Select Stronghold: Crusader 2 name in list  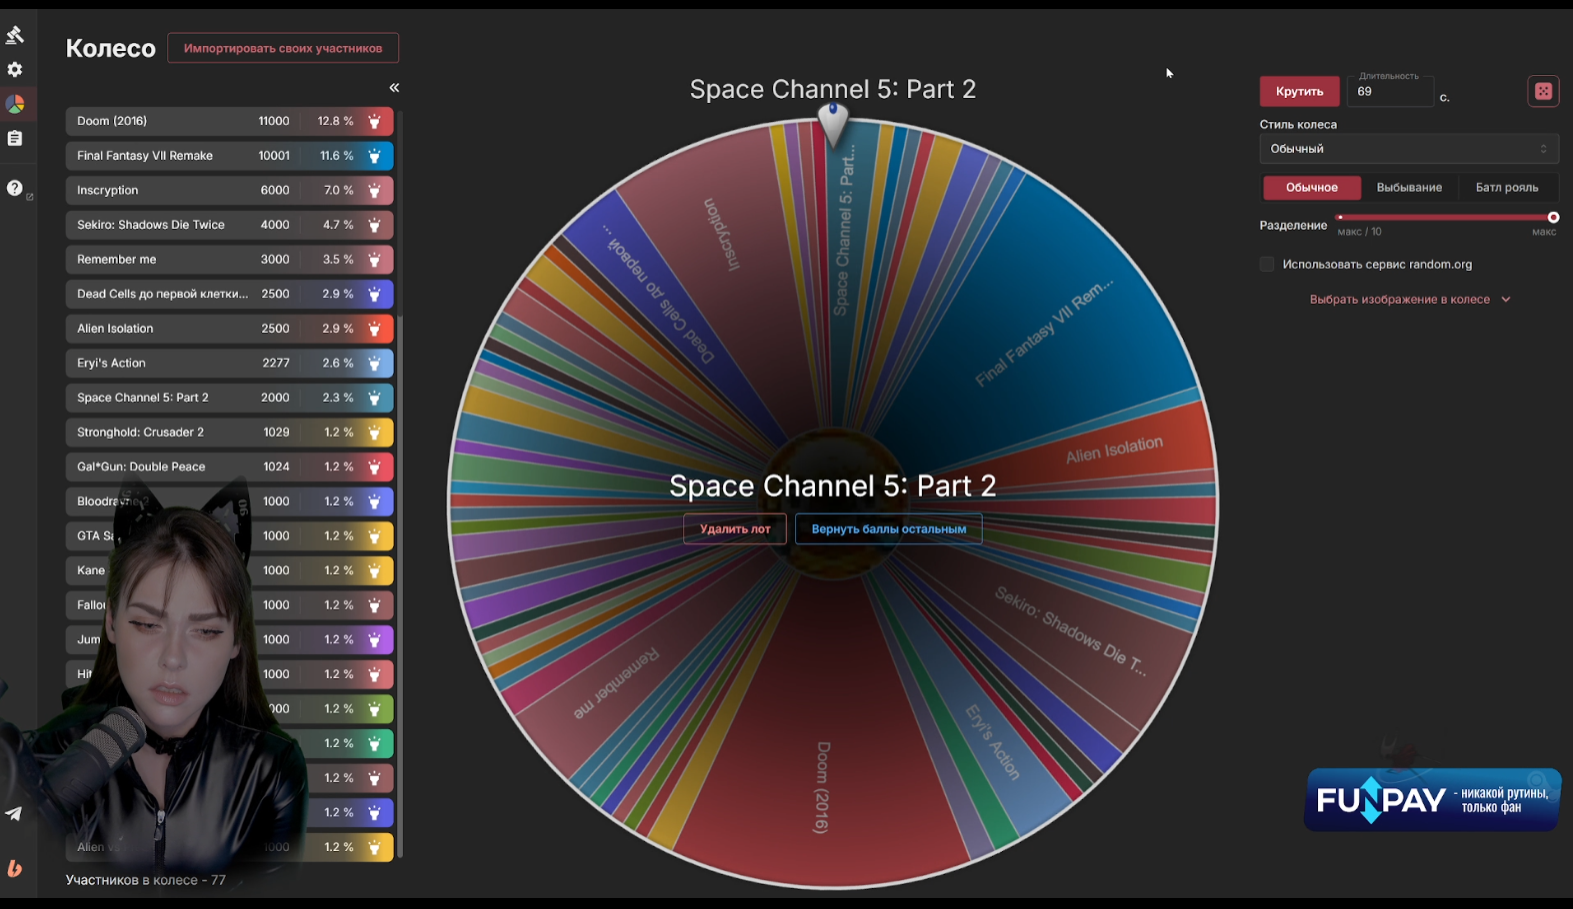coord(140,432)
